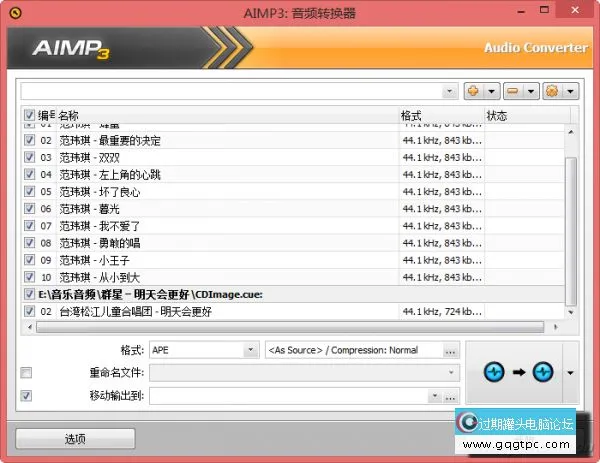600x463 pixels.
Task: Click the AIMP title bar app icon
Action: [x=15, y=13]
